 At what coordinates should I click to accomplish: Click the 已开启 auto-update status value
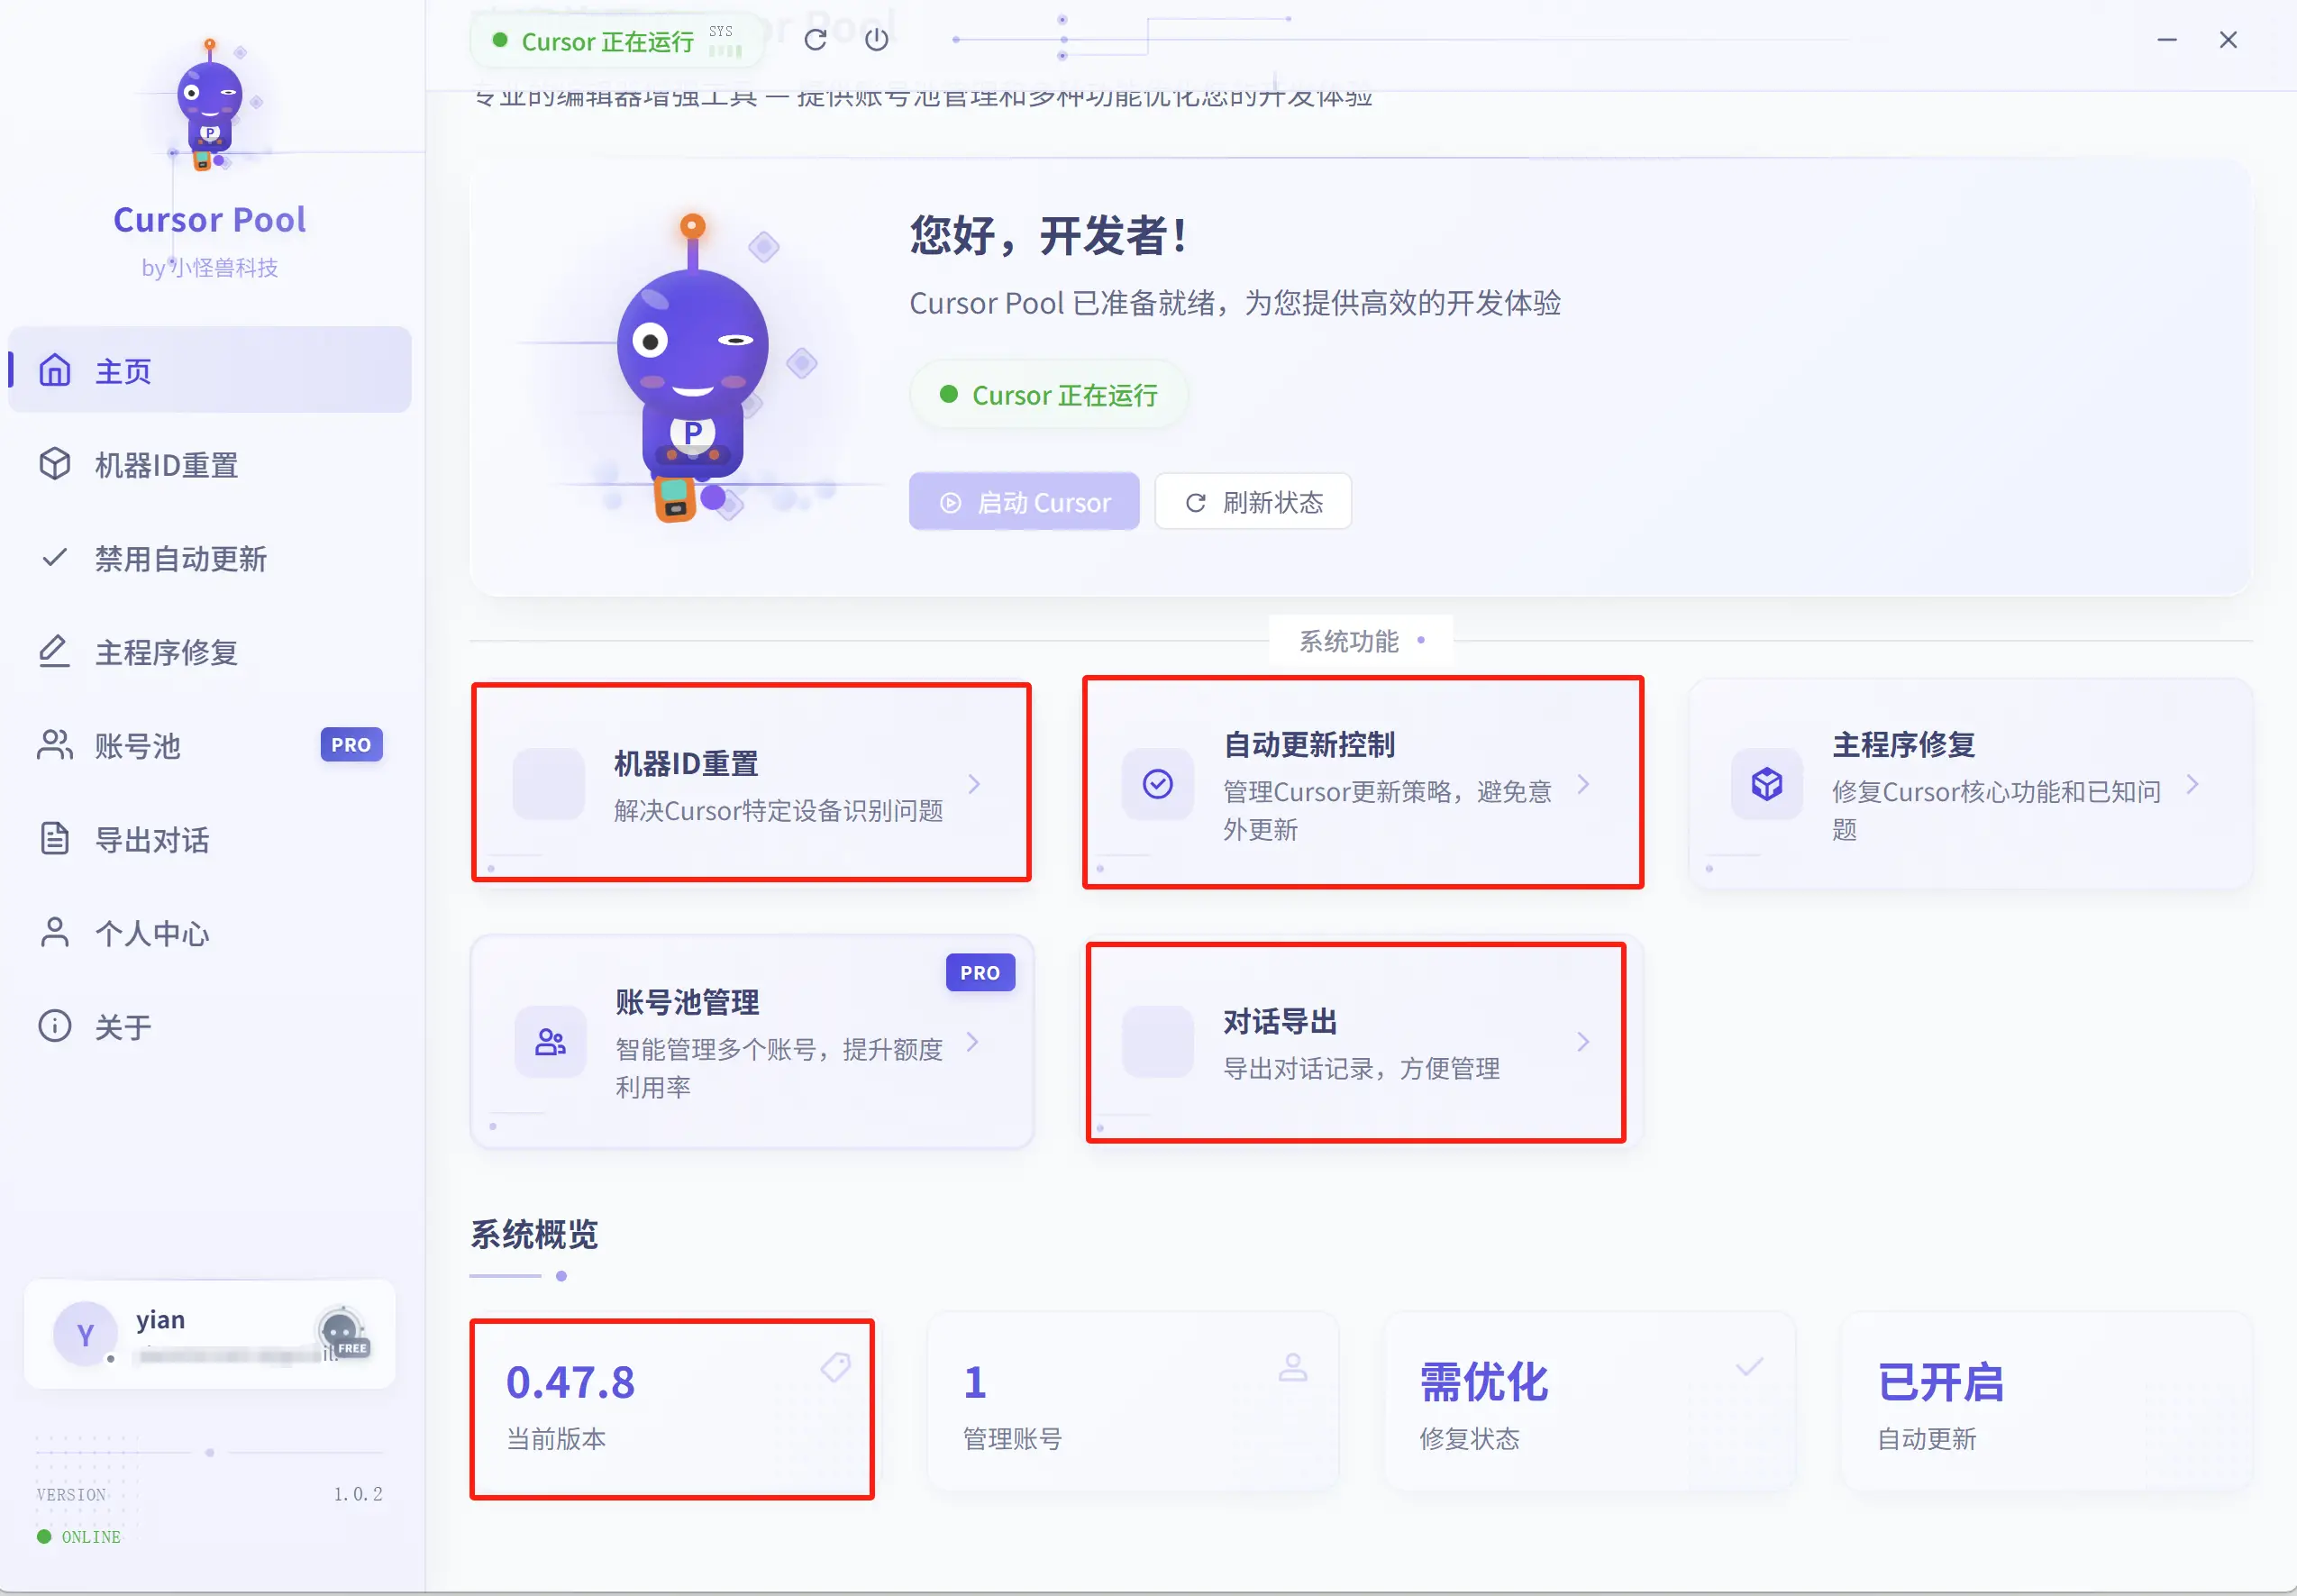[1941, 1382]
